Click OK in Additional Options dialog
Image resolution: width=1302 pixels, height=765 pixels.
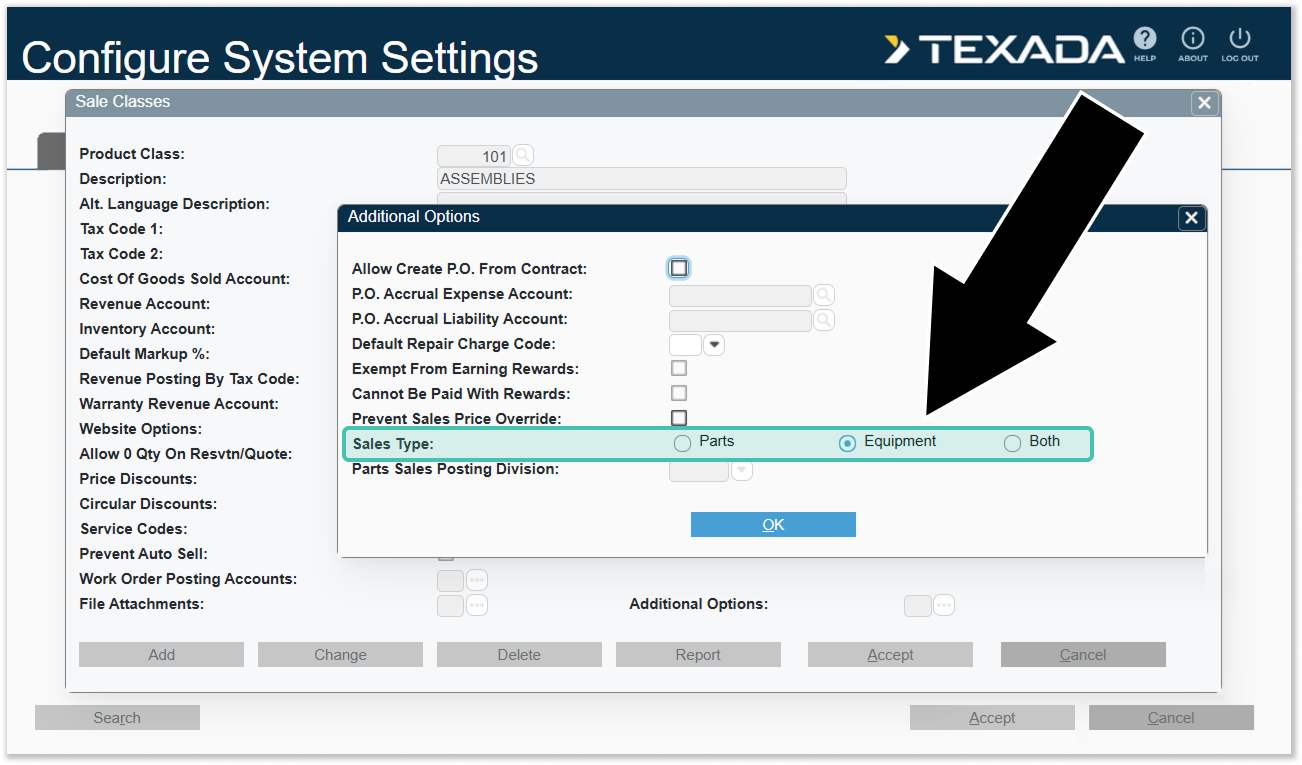click(773, 525)
